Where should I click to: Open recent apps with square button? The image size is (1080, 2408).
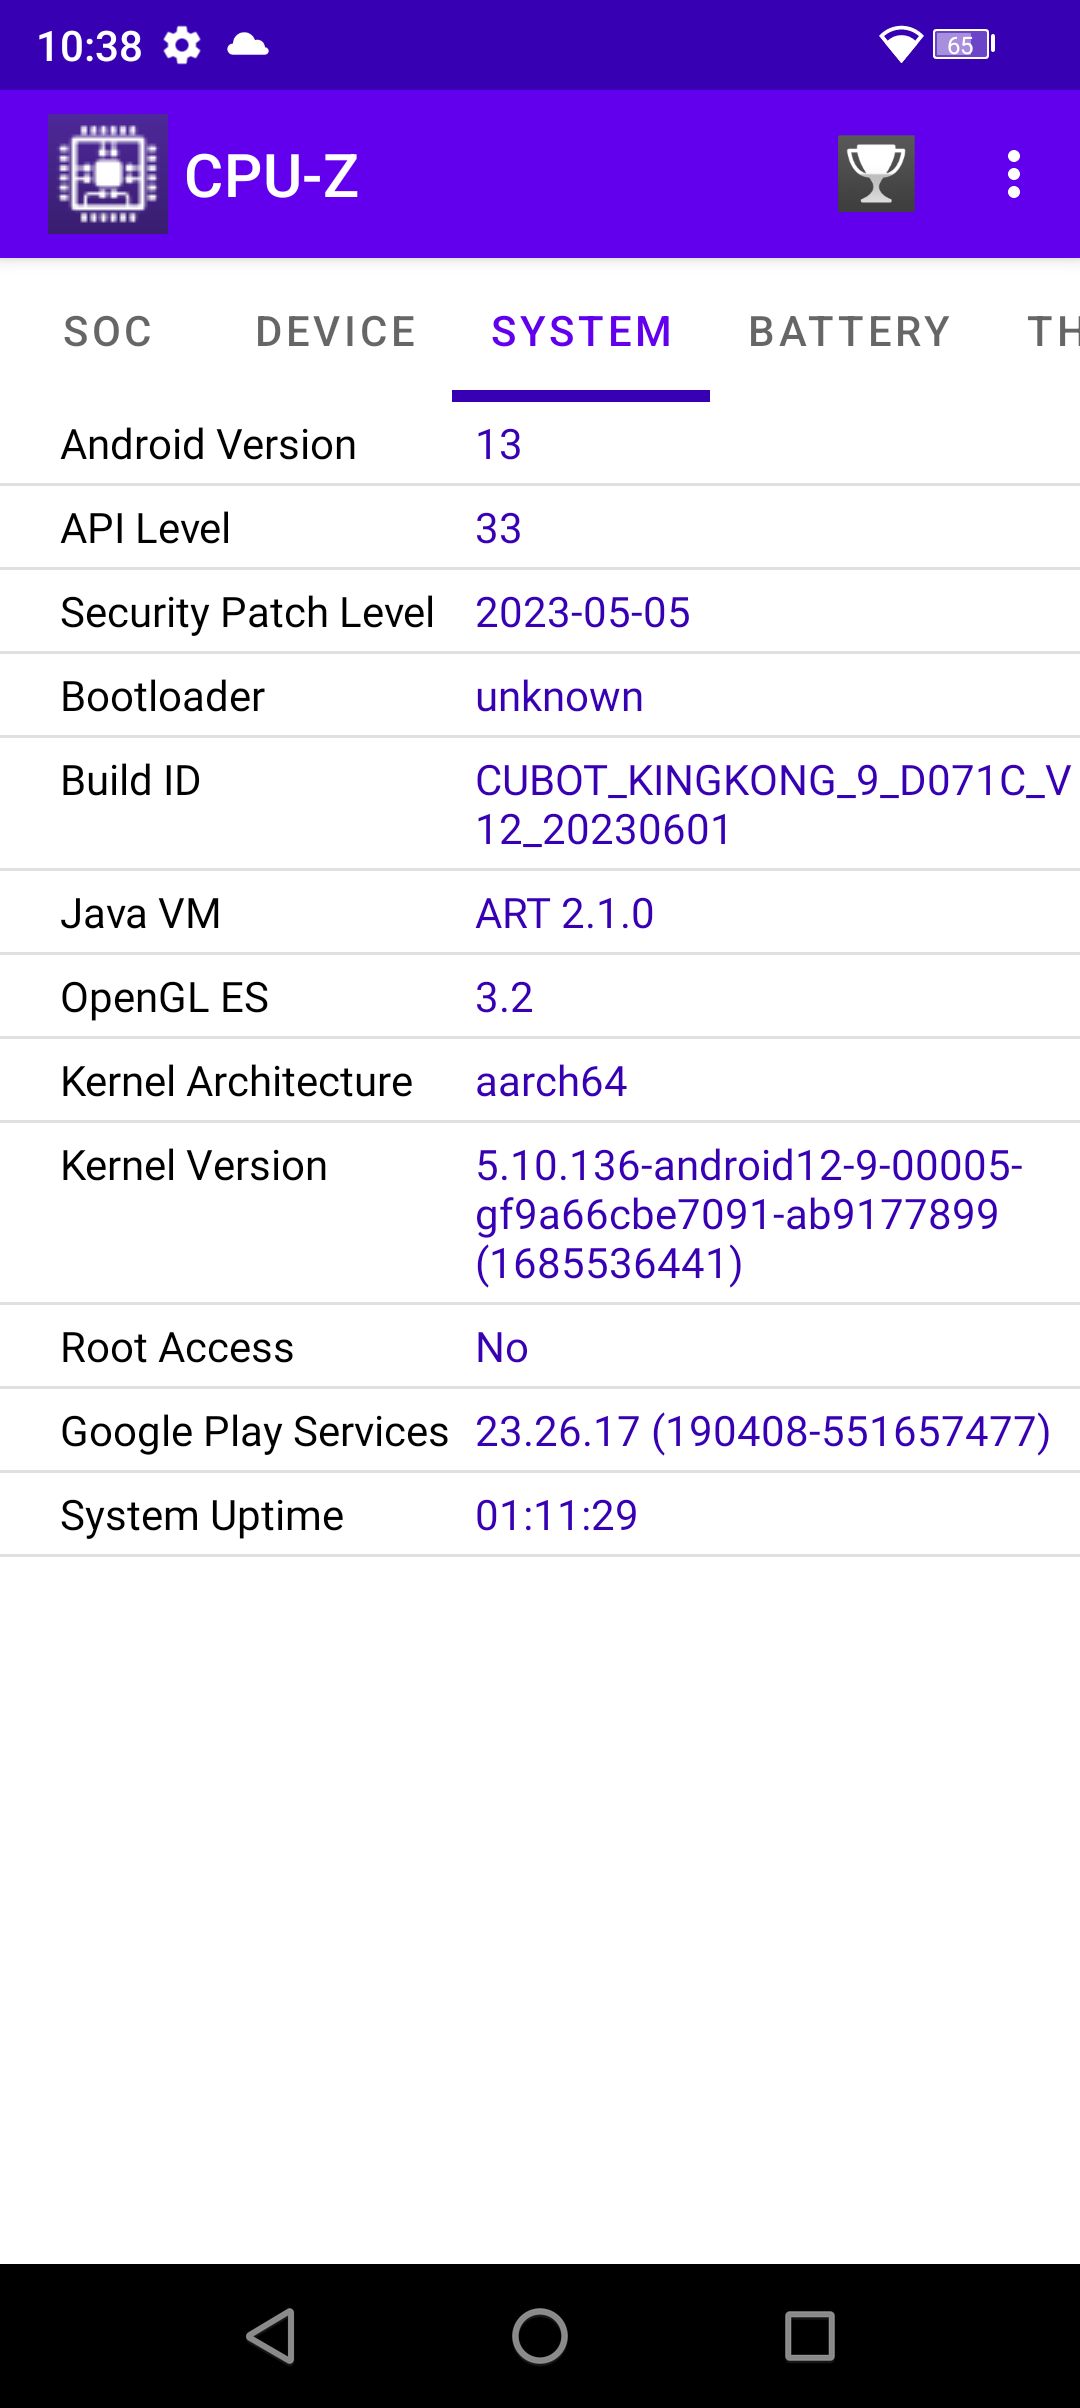pyautogui.click(x=809, y=2336)
